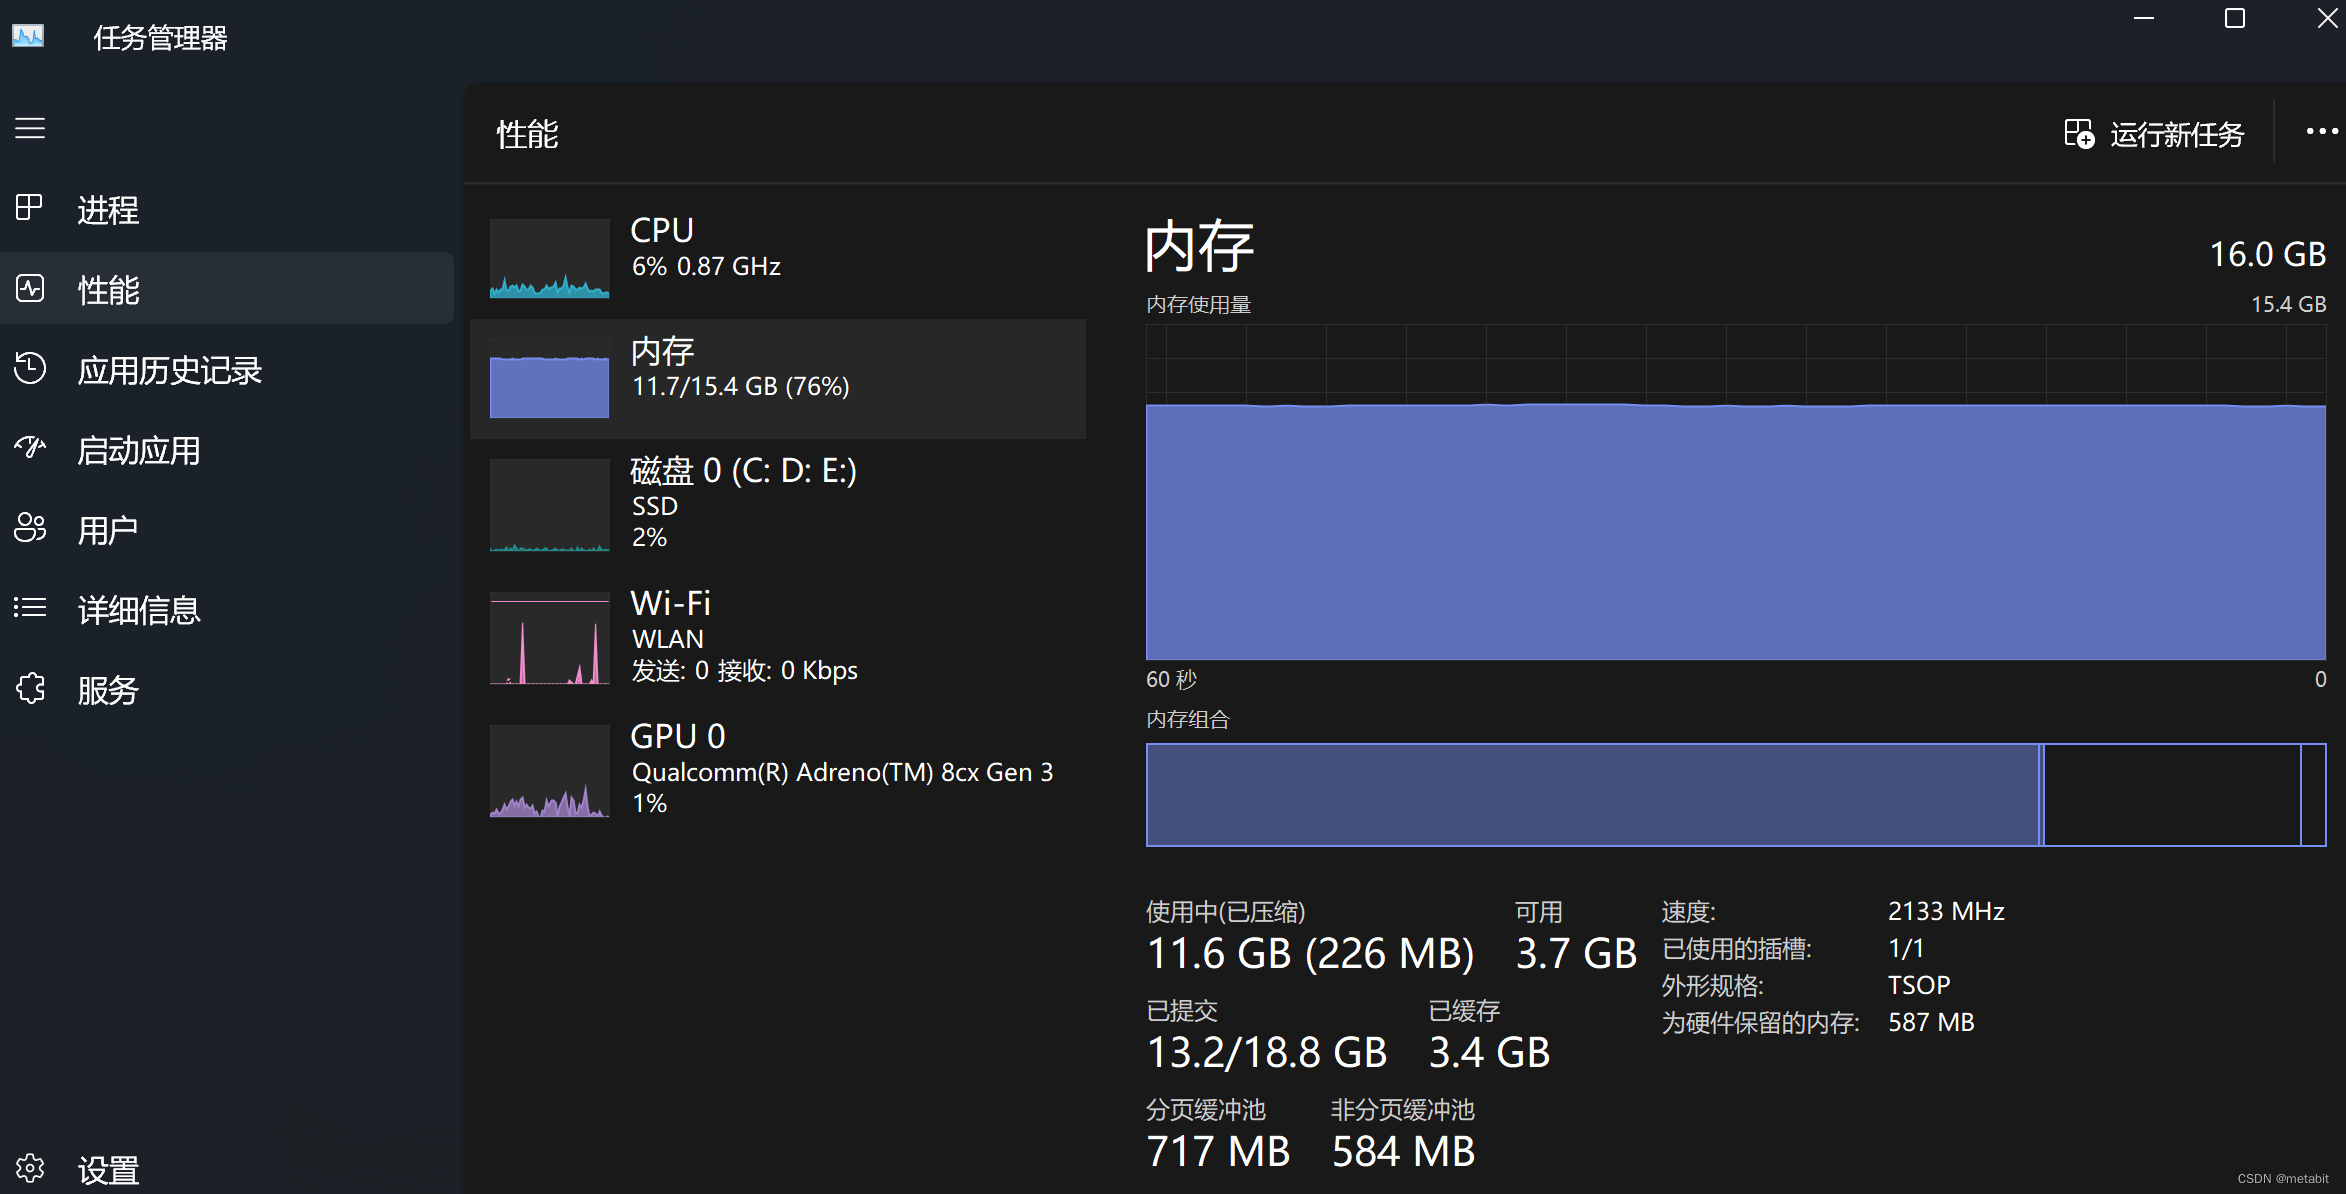Image resolution: width=2346 pixels, height=1194 pixels.
Task: Open 用户 people icon
Action: [30, 528]
